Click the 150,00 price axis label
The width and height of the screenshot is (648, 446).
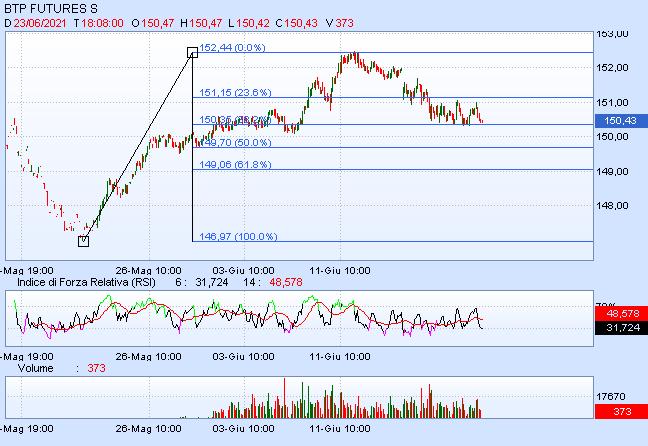(x=612, y=136)
